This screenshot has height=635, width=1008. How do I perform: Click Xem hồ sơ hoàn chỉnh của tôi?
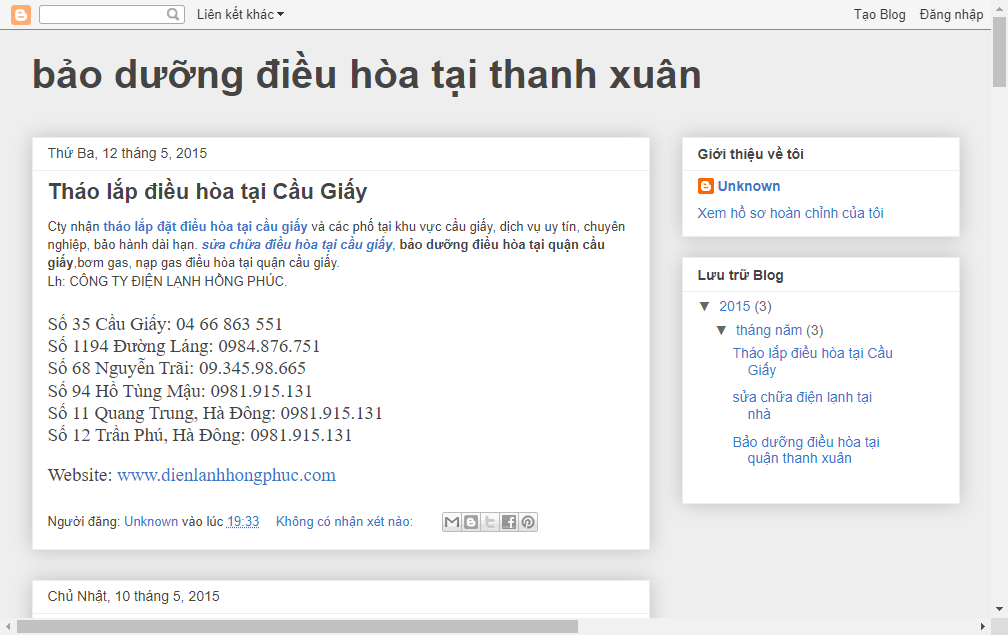[790, 213]
